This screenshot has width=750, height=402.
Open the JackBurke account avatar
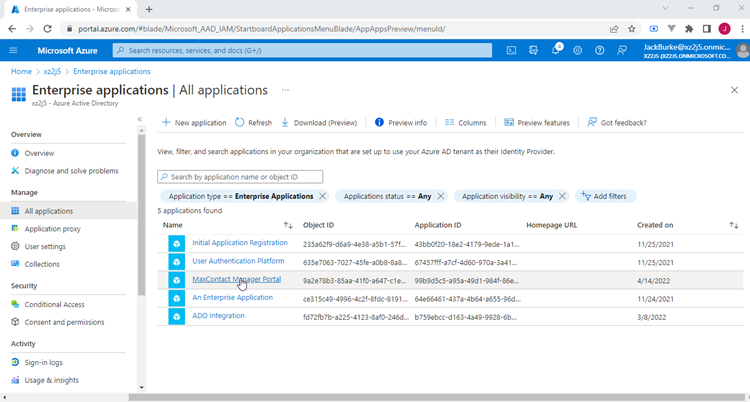[743, 50]
